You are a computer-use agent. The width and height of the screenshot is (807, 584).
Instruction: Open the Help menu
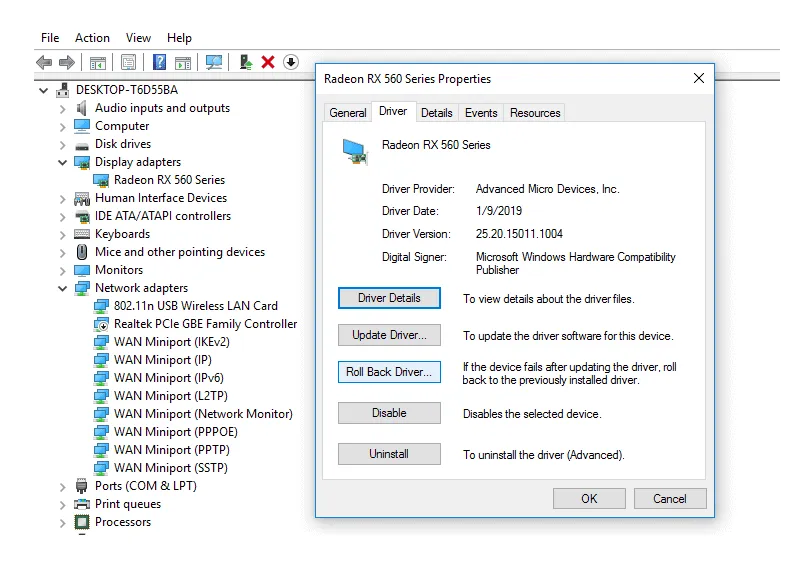tap(179, 38)
